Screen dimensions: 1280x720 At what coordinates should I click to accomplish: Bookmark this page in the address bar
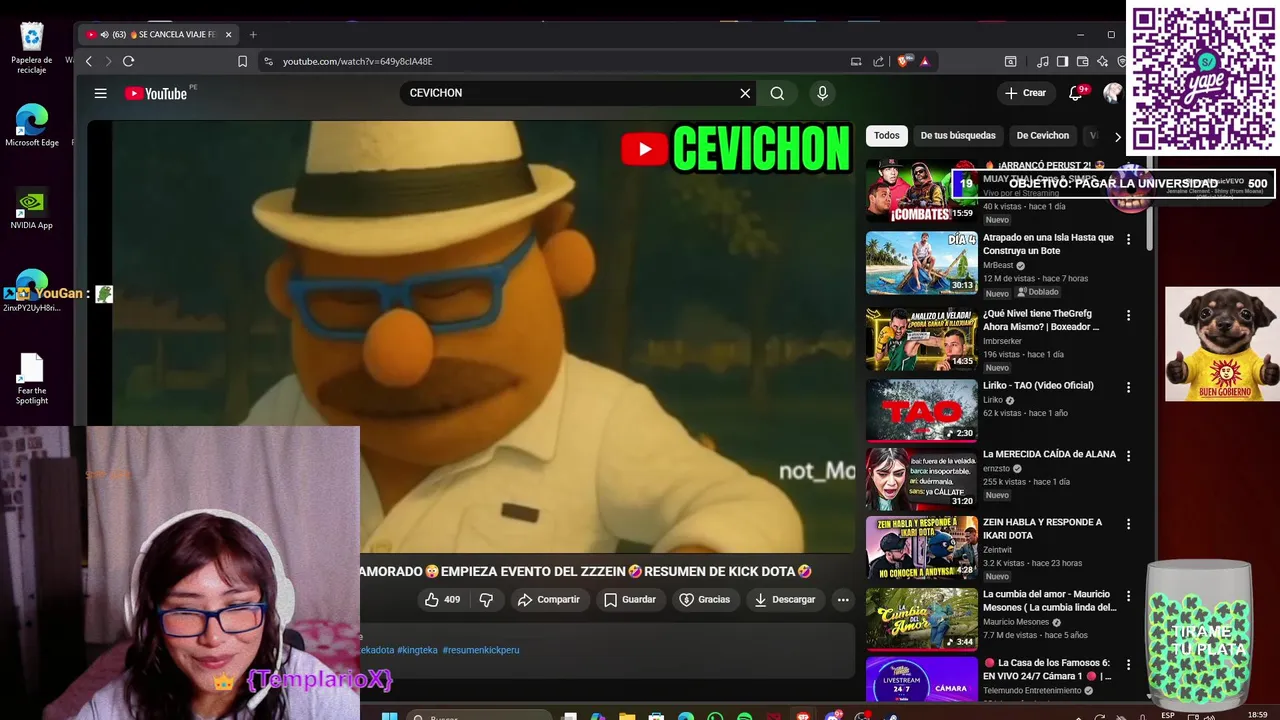click(x=242, y=61)
